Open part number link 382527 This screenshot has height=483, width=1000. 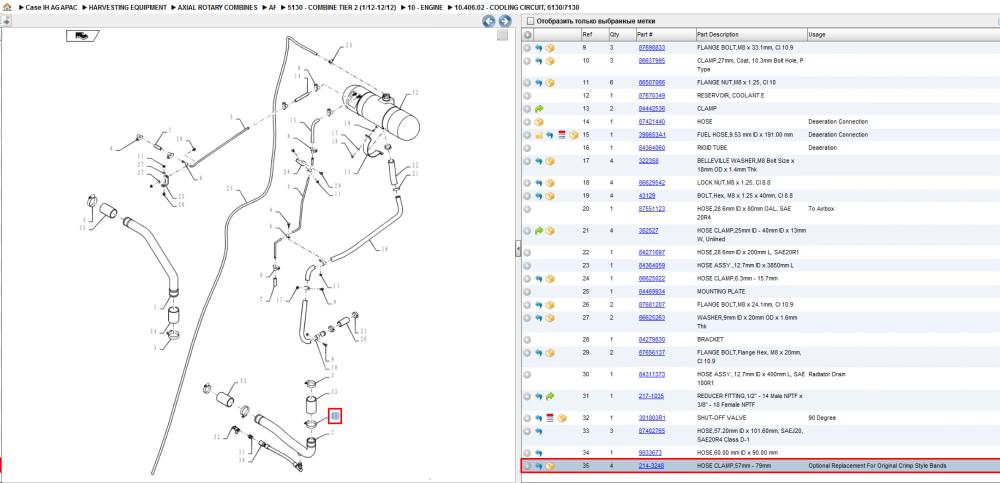pos(649,230)
